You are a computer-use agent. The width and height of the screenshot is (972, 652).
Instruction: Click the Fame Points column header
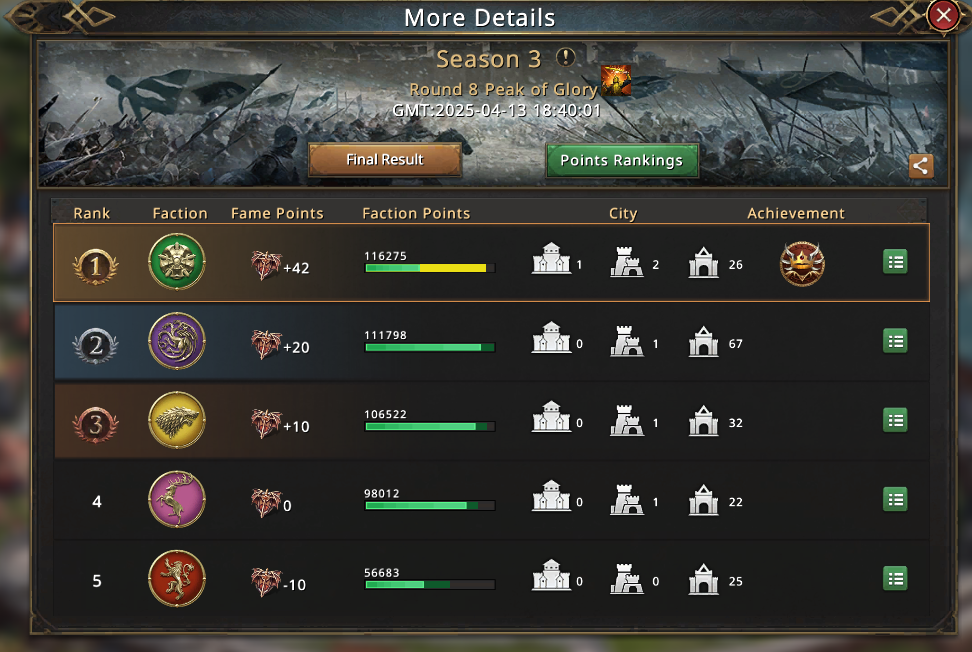coord(277,213)
